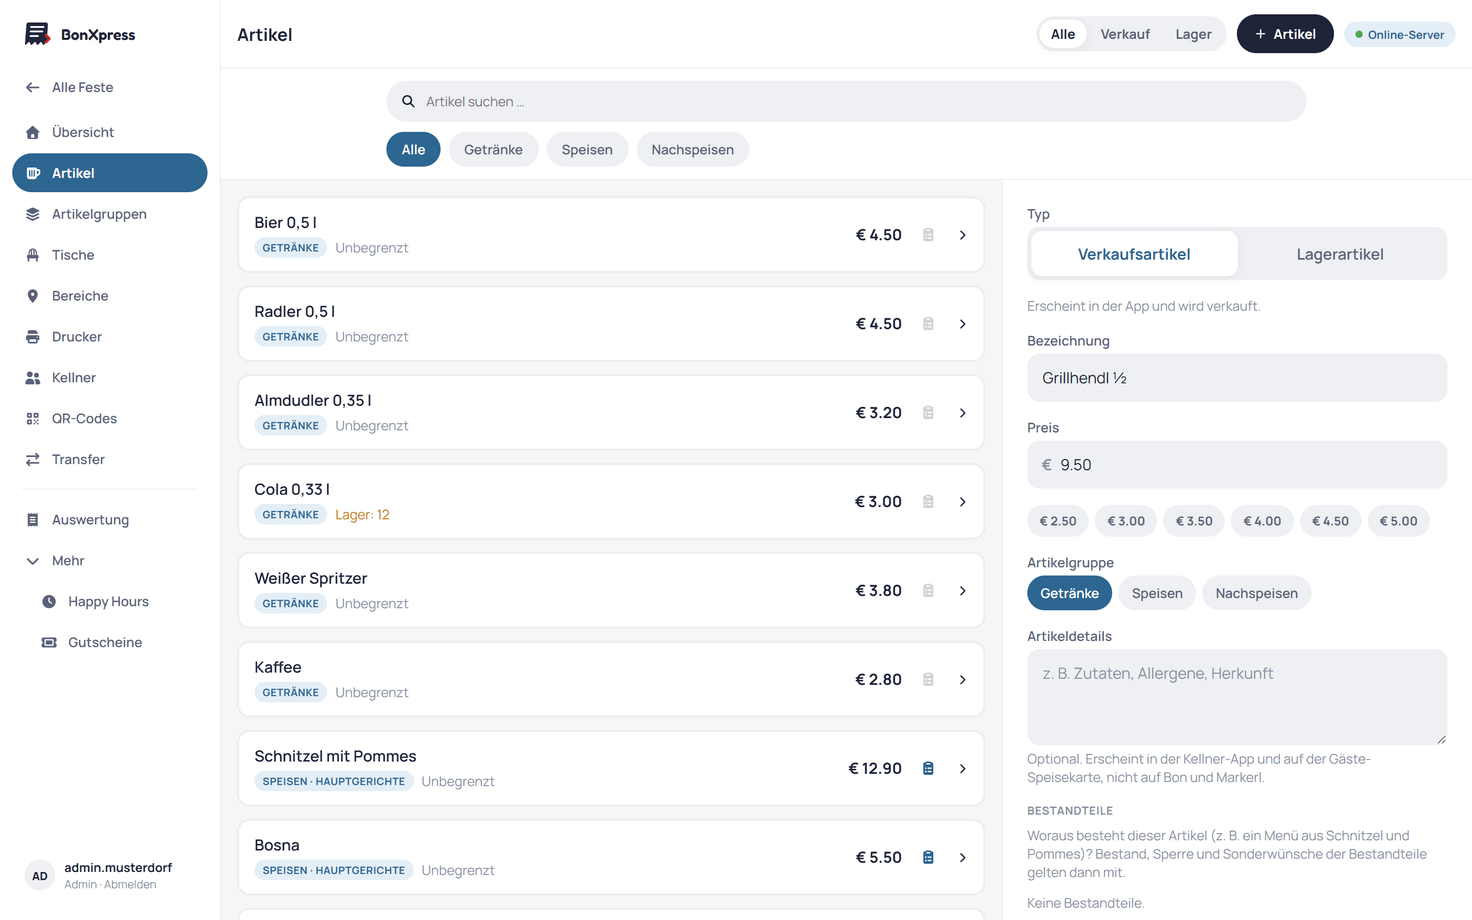Viewport: 1472px width, 920px height.
Task: Add a new item with + Artikel
Action: click(x=1285, y=34)
